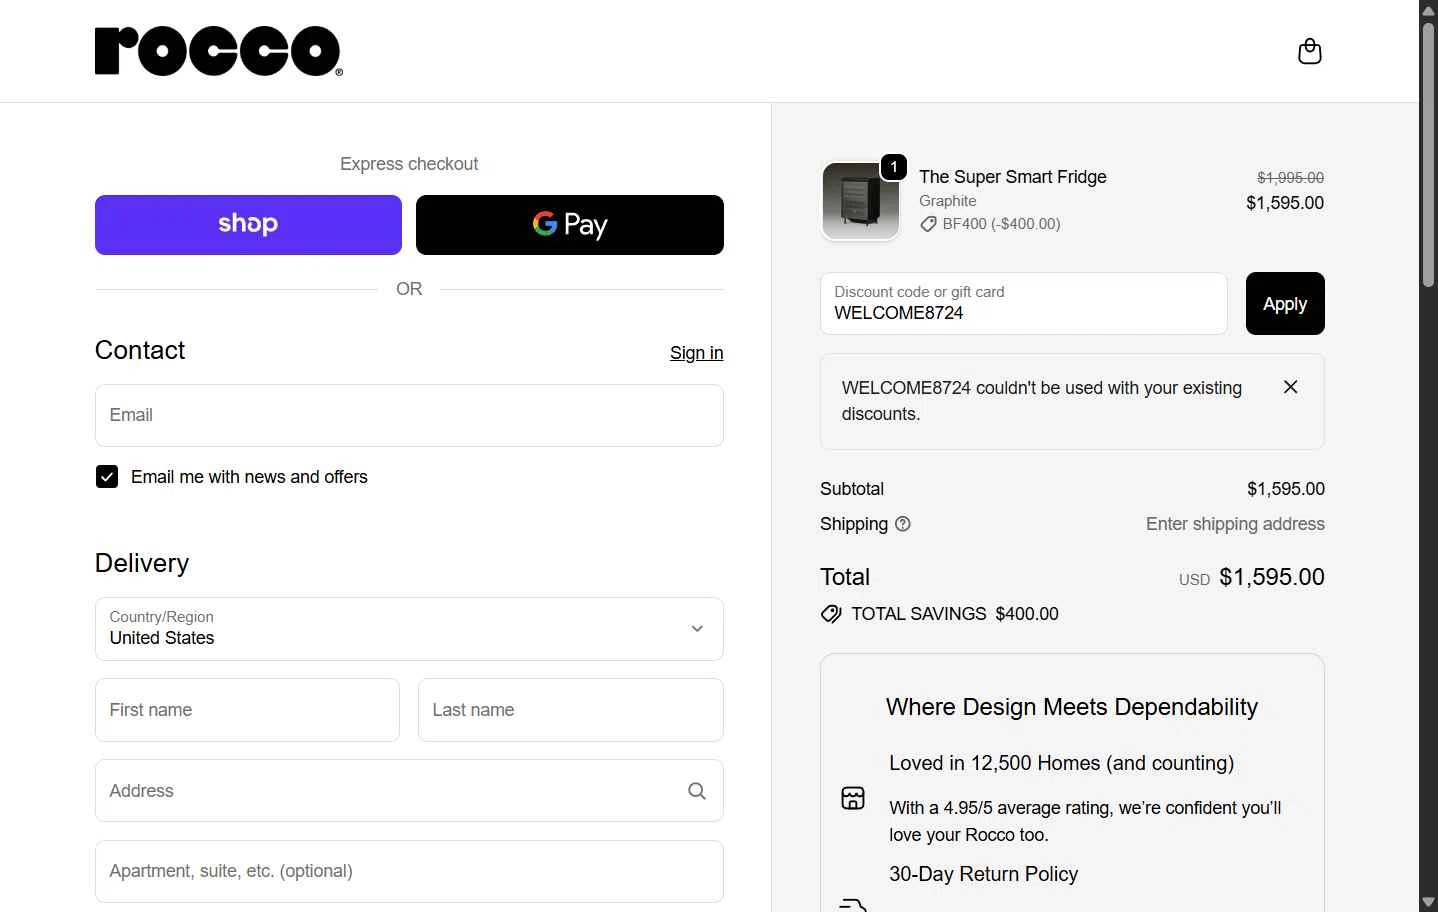Click the BF400 (-$400.00) discount text
Image resolution: width=1438 pixels, height=912 pixels.
click(x=1001, y=224)
